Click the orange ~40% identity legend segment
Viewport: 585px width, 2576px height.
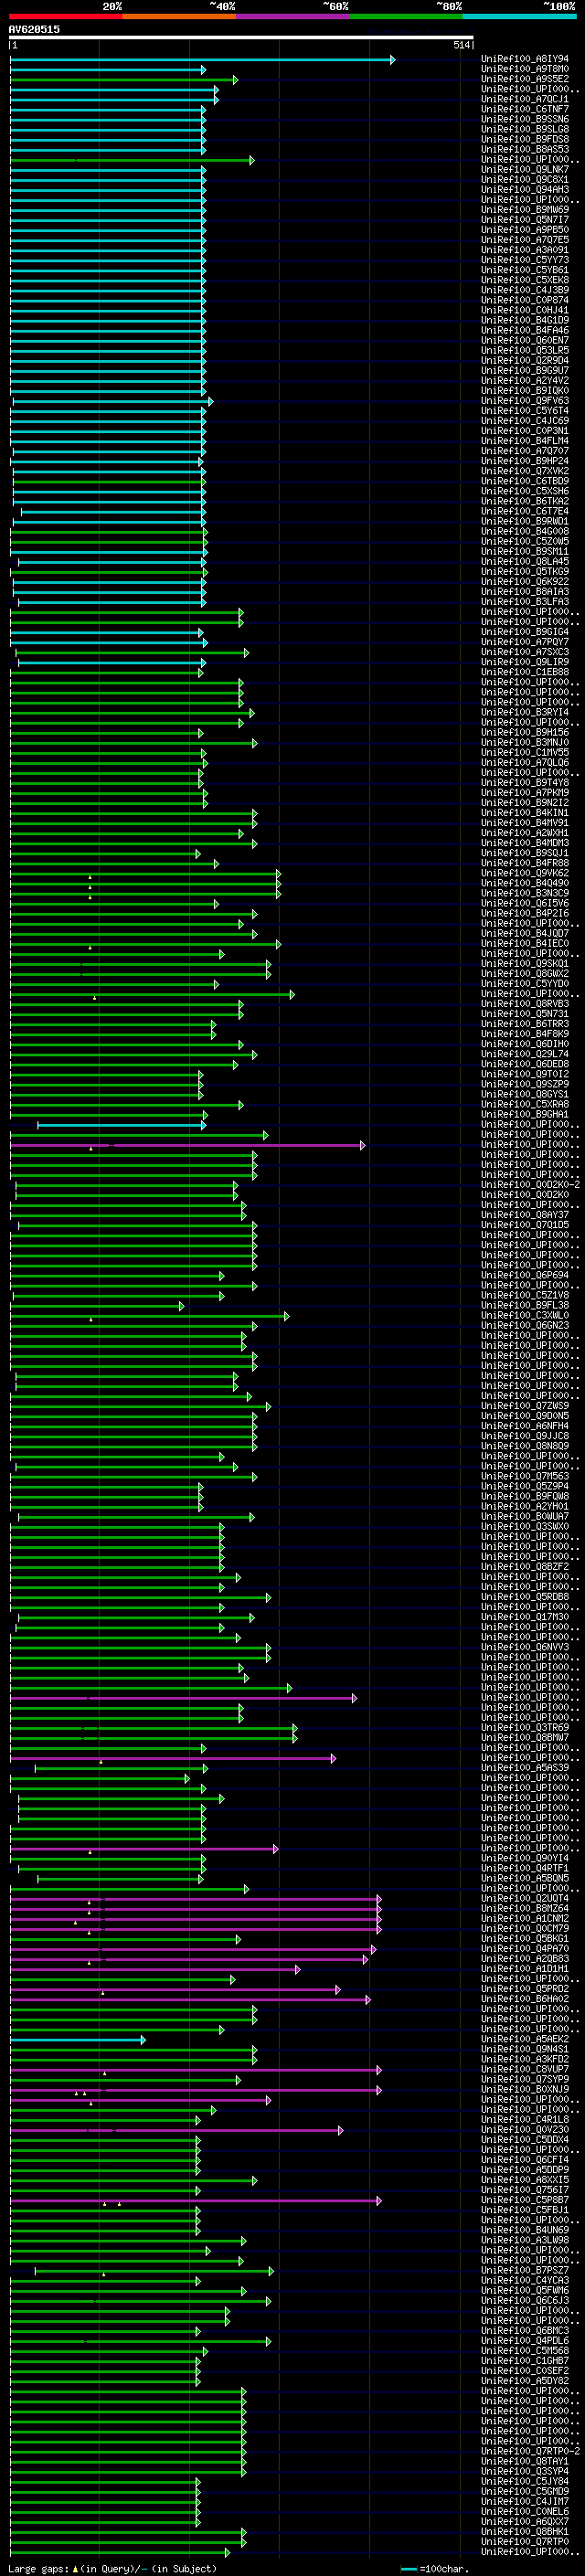pos(179,16)
